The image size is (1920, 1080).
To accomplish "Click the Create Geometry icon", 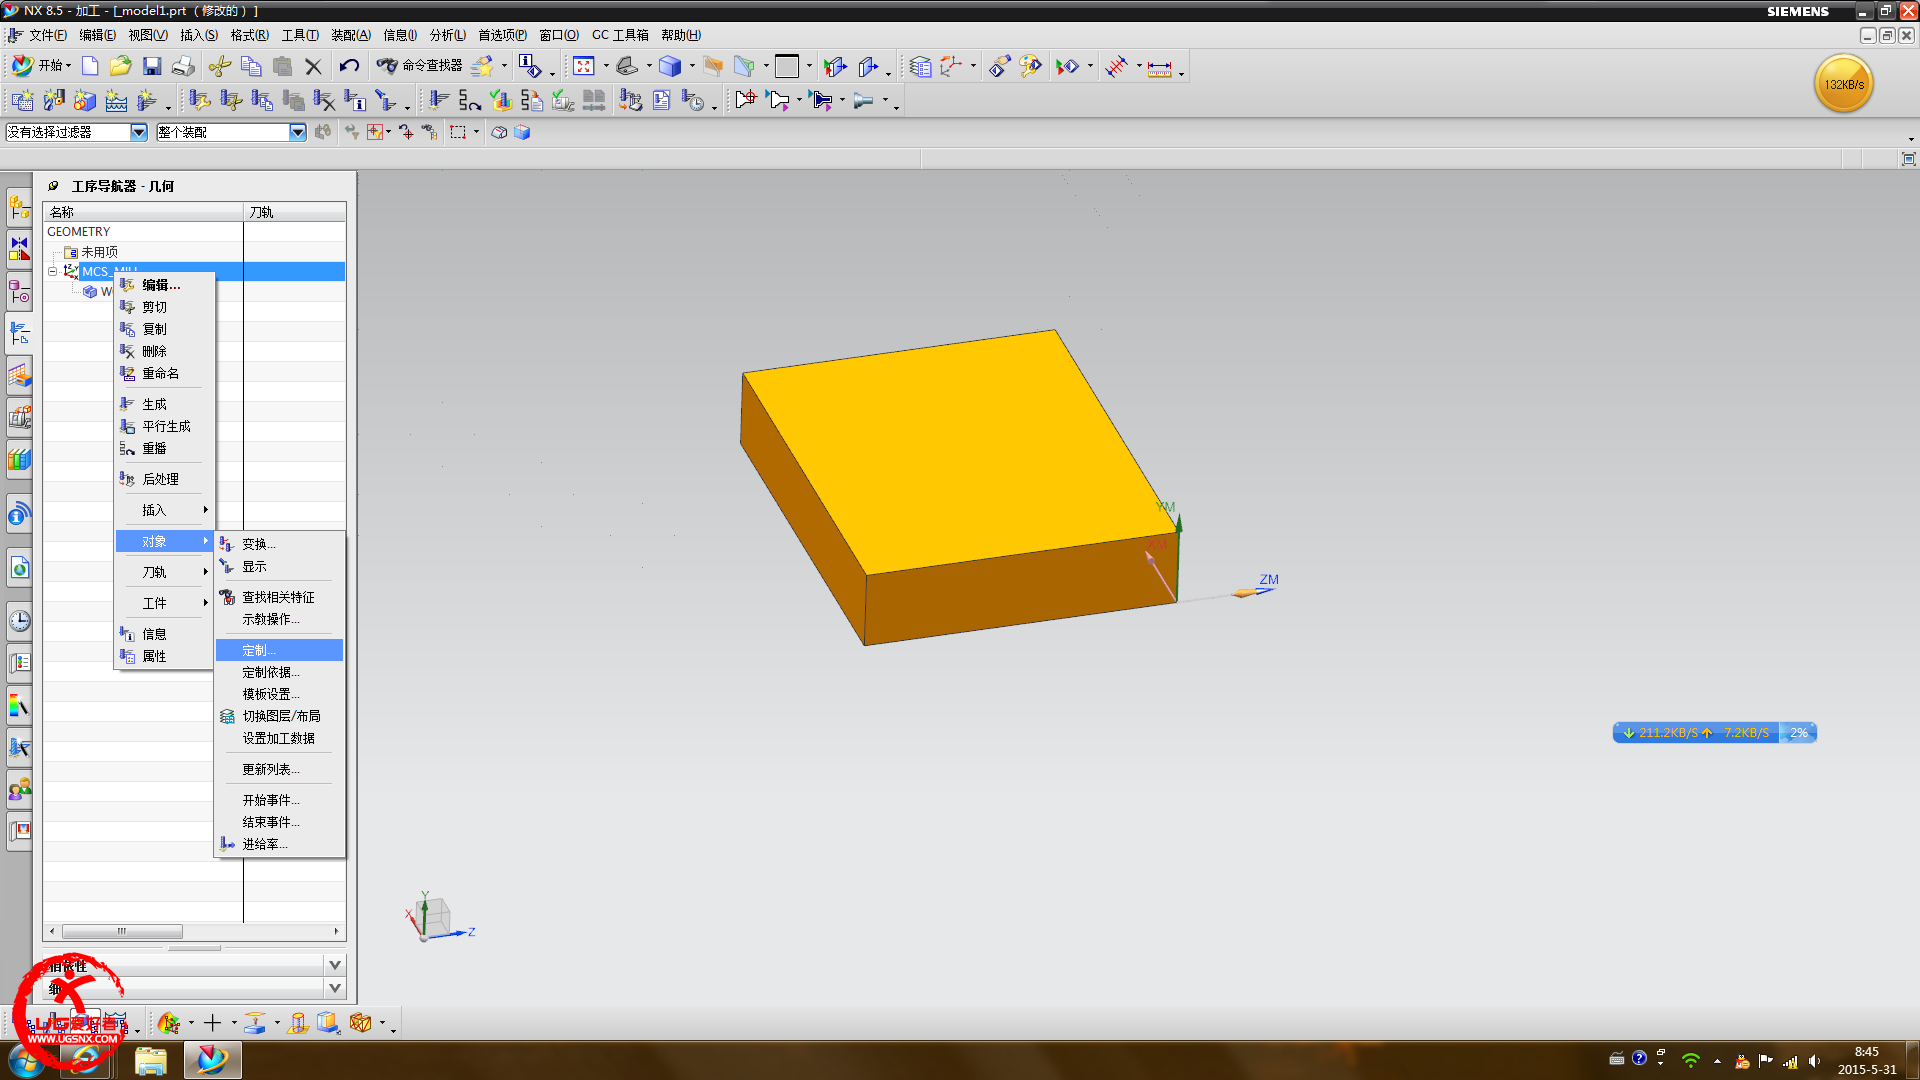I will 85,100.
